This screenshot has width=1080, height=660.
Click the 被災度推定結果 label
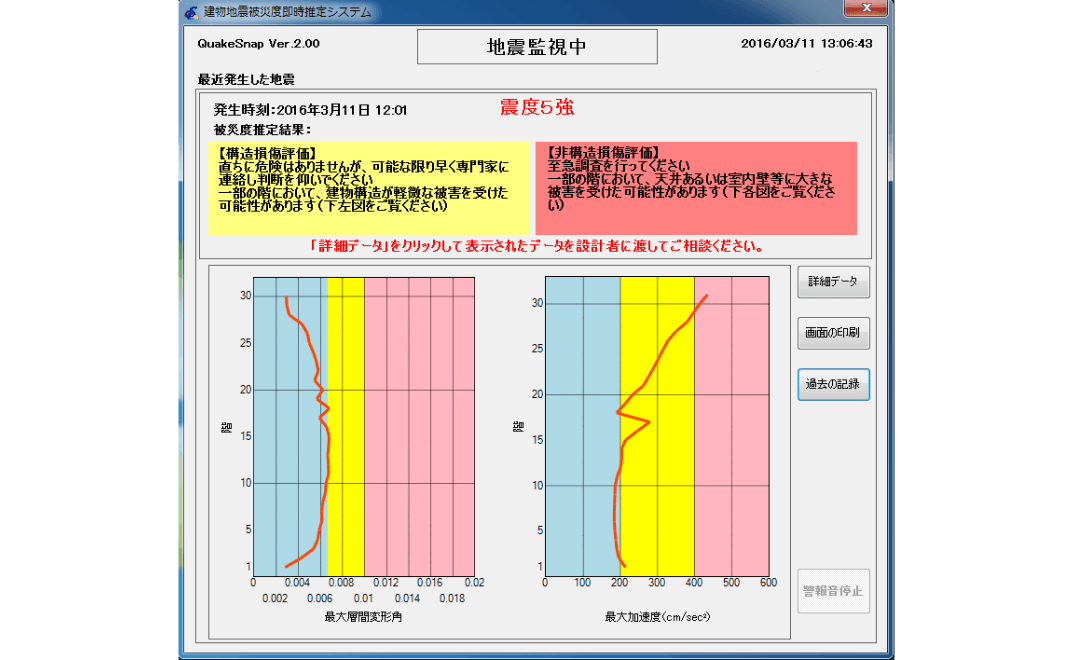tap(262, 130)
